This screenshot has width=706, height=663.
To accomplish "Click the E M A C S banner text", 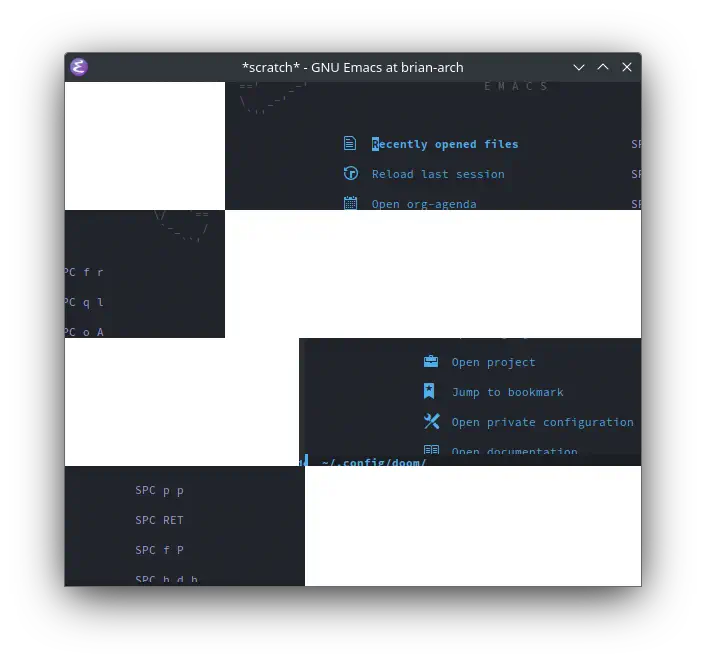I will tap(516, 86).
